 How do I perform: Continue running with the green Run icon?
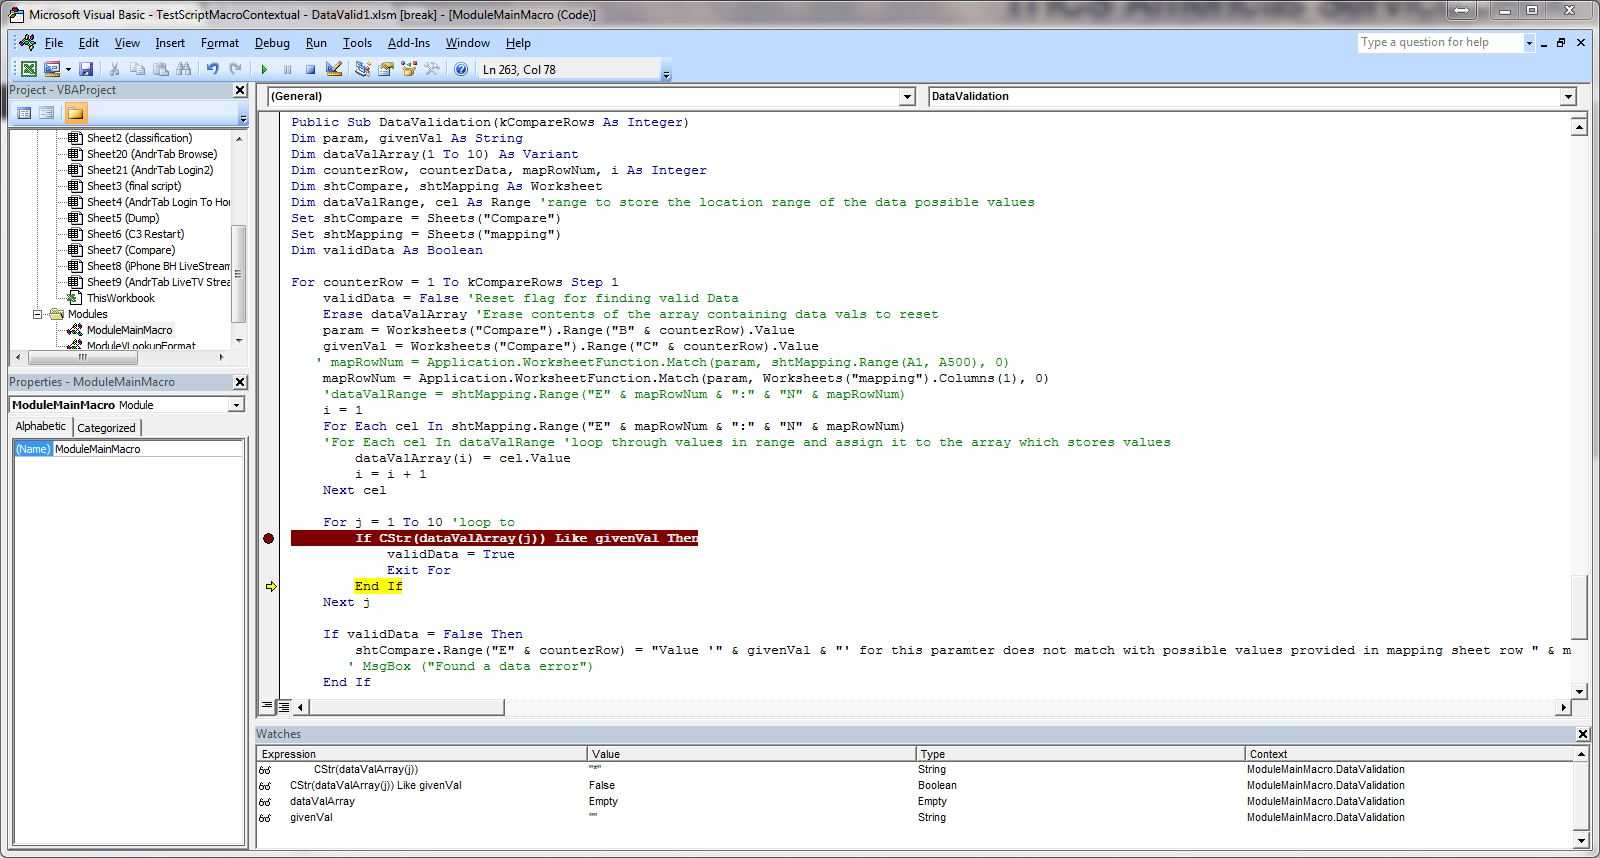pyautogui.click(x=264, y=69)
